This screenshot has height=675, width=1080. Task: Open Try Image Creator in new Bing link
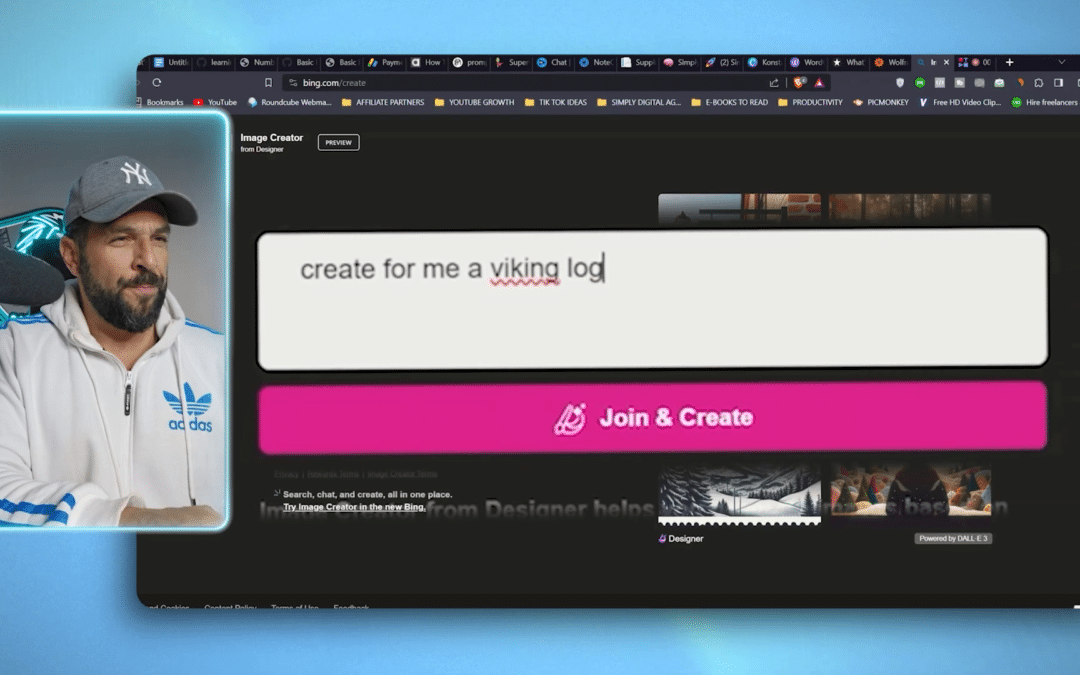354,507
